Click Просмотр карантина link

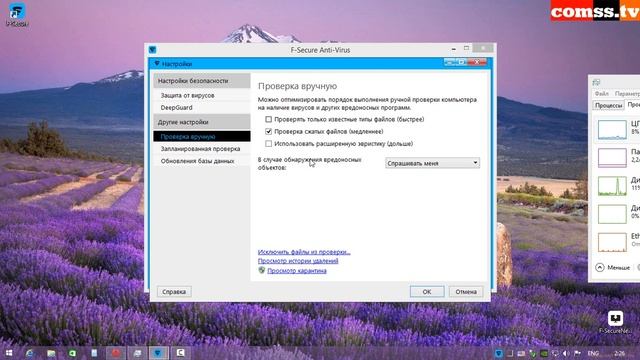pyautogui.click(x=297, y=270)
